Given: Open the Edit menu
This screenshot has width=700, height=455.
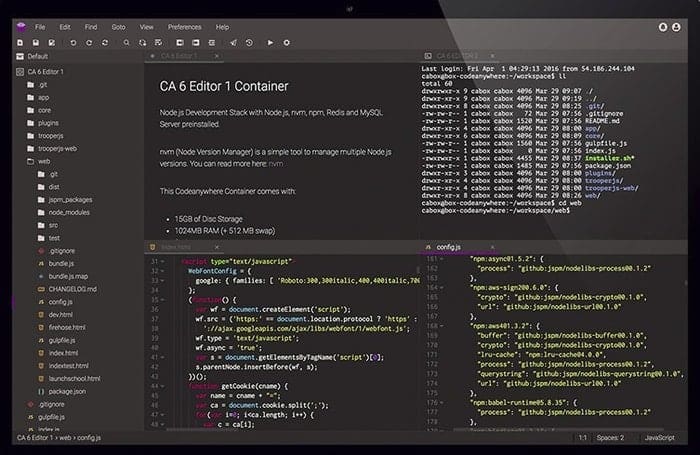Looking at the screenshot, I should [x=65, y=27].
